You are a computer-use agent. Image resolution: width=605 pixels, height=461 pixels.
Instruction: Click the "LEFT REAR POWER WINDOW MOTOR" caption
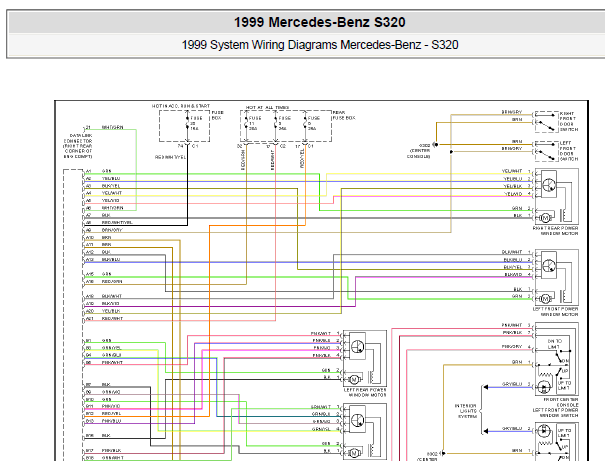[x=365, y=392]
